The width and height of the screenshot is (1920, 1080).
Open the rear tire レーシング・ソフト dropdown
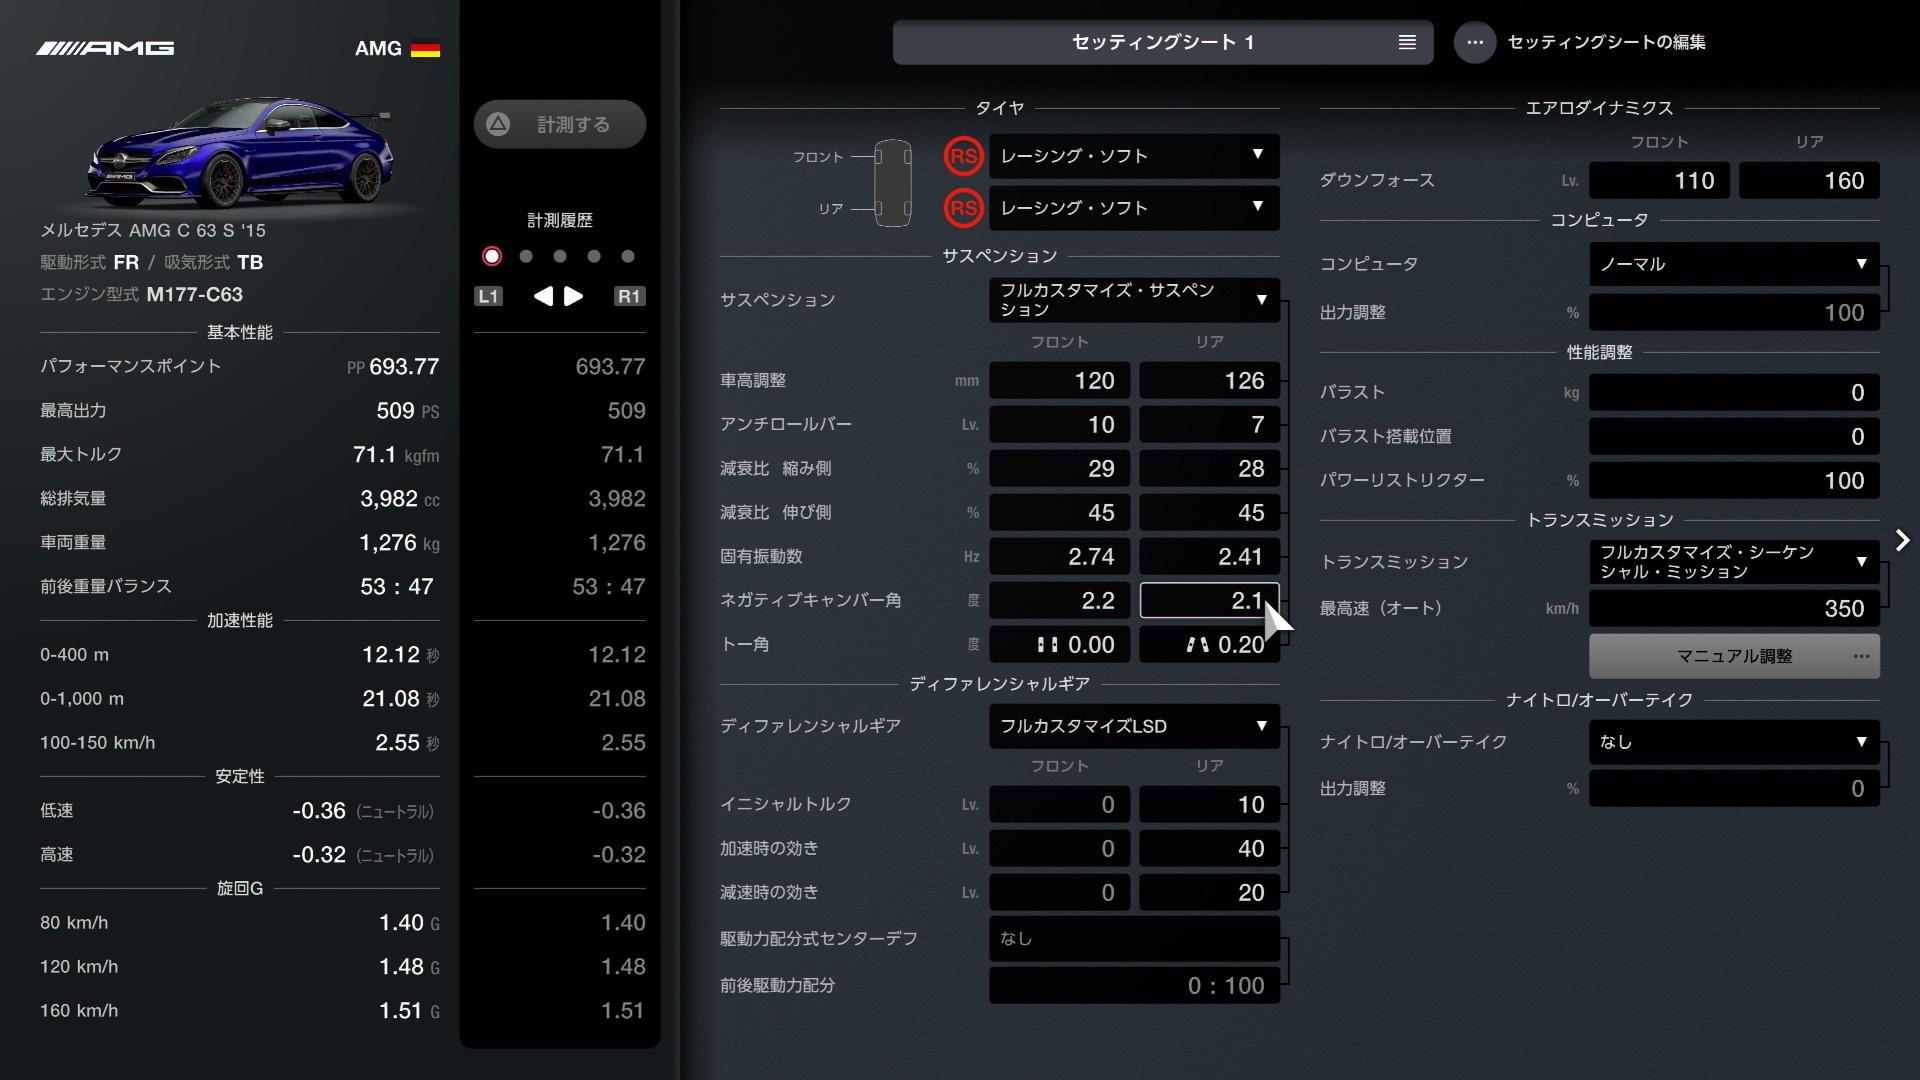tap(1134, 208)
